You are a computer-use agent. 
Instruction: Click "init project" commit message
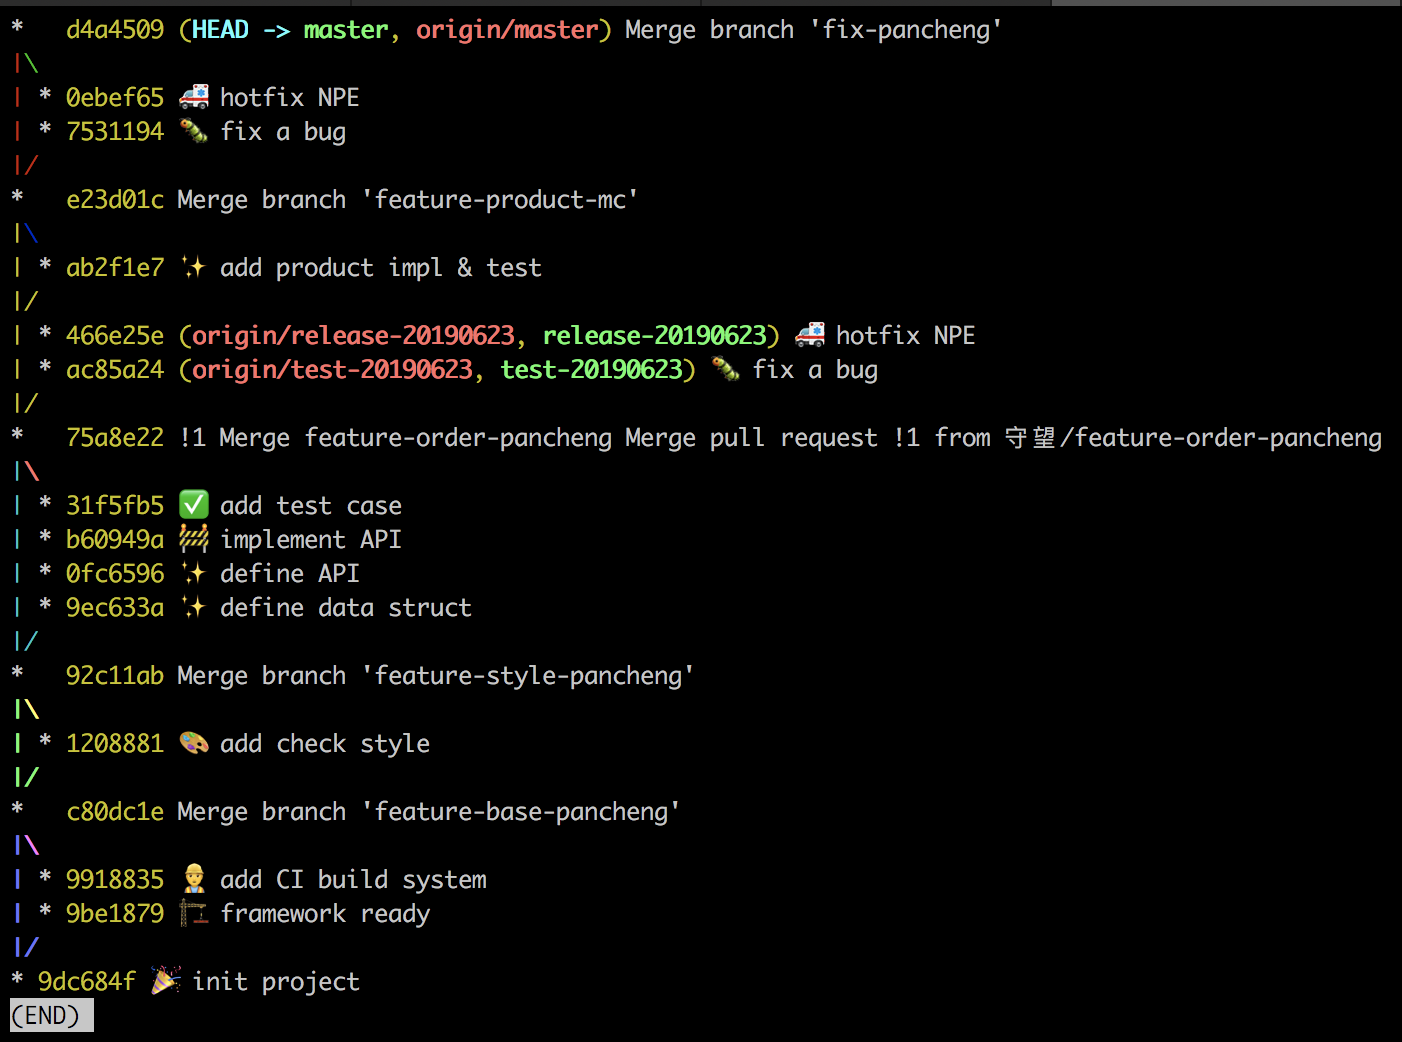pyautogui.click(x=276, y=981)
